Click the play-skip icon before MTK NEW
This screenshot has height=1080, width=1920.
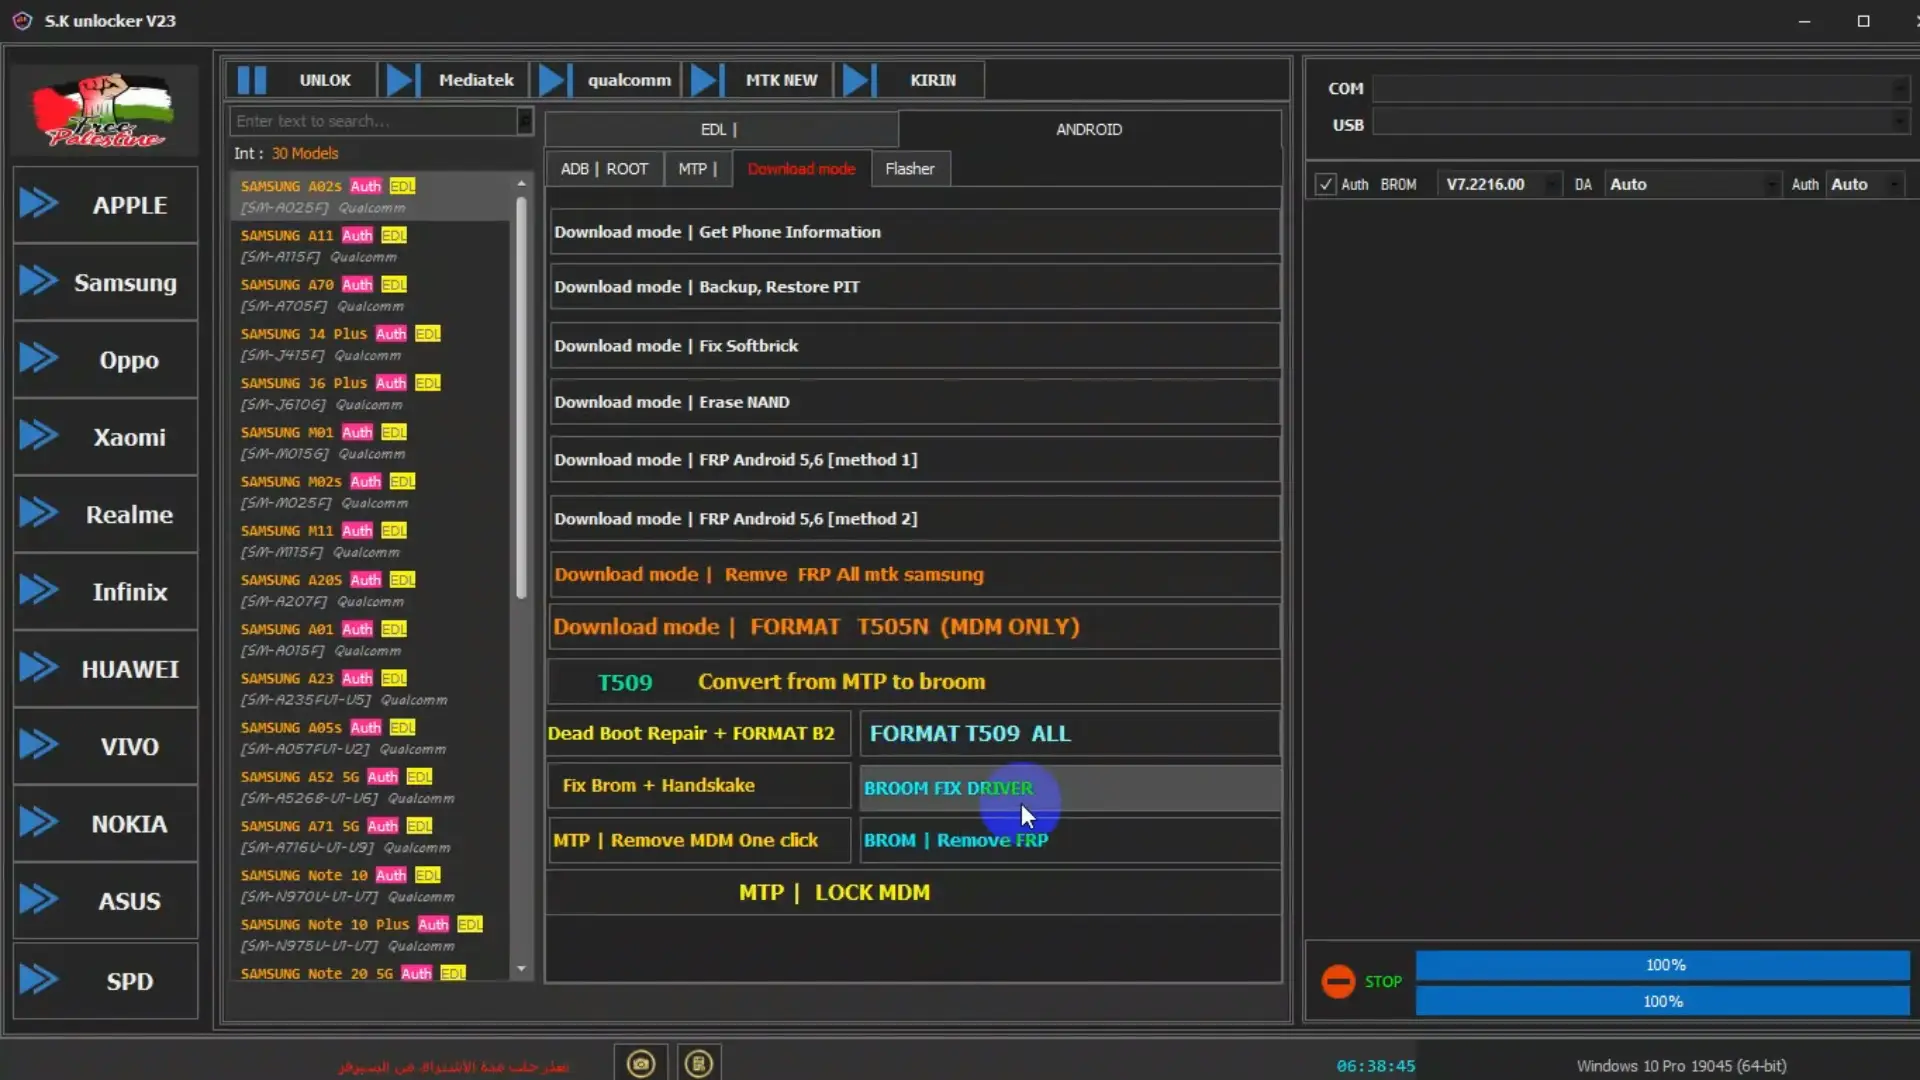[706, 80]
